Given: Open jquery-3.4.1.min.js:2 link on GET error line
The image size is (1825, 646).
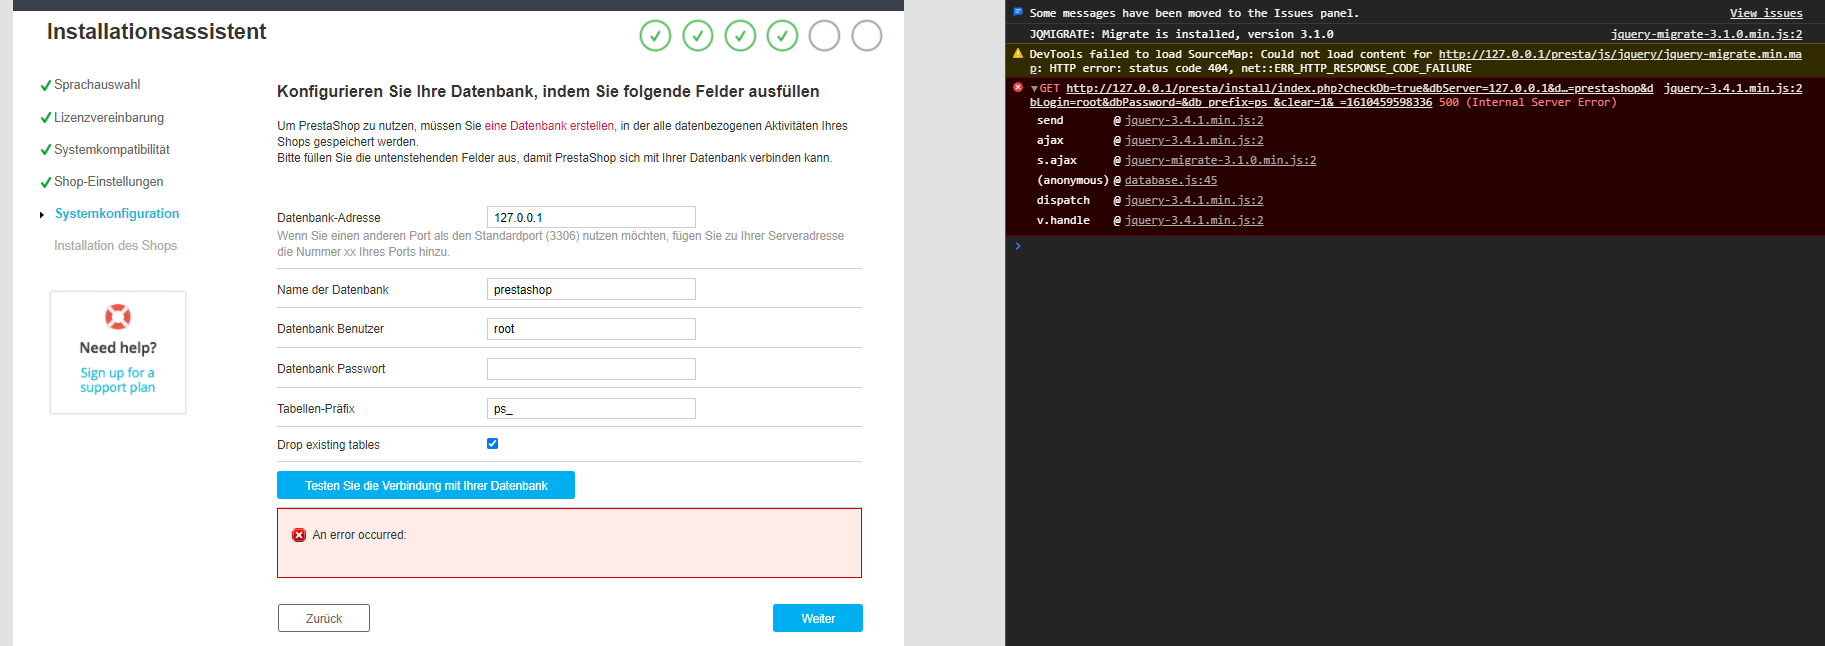Looking at the screenshot, I should tap(1733, 88).
